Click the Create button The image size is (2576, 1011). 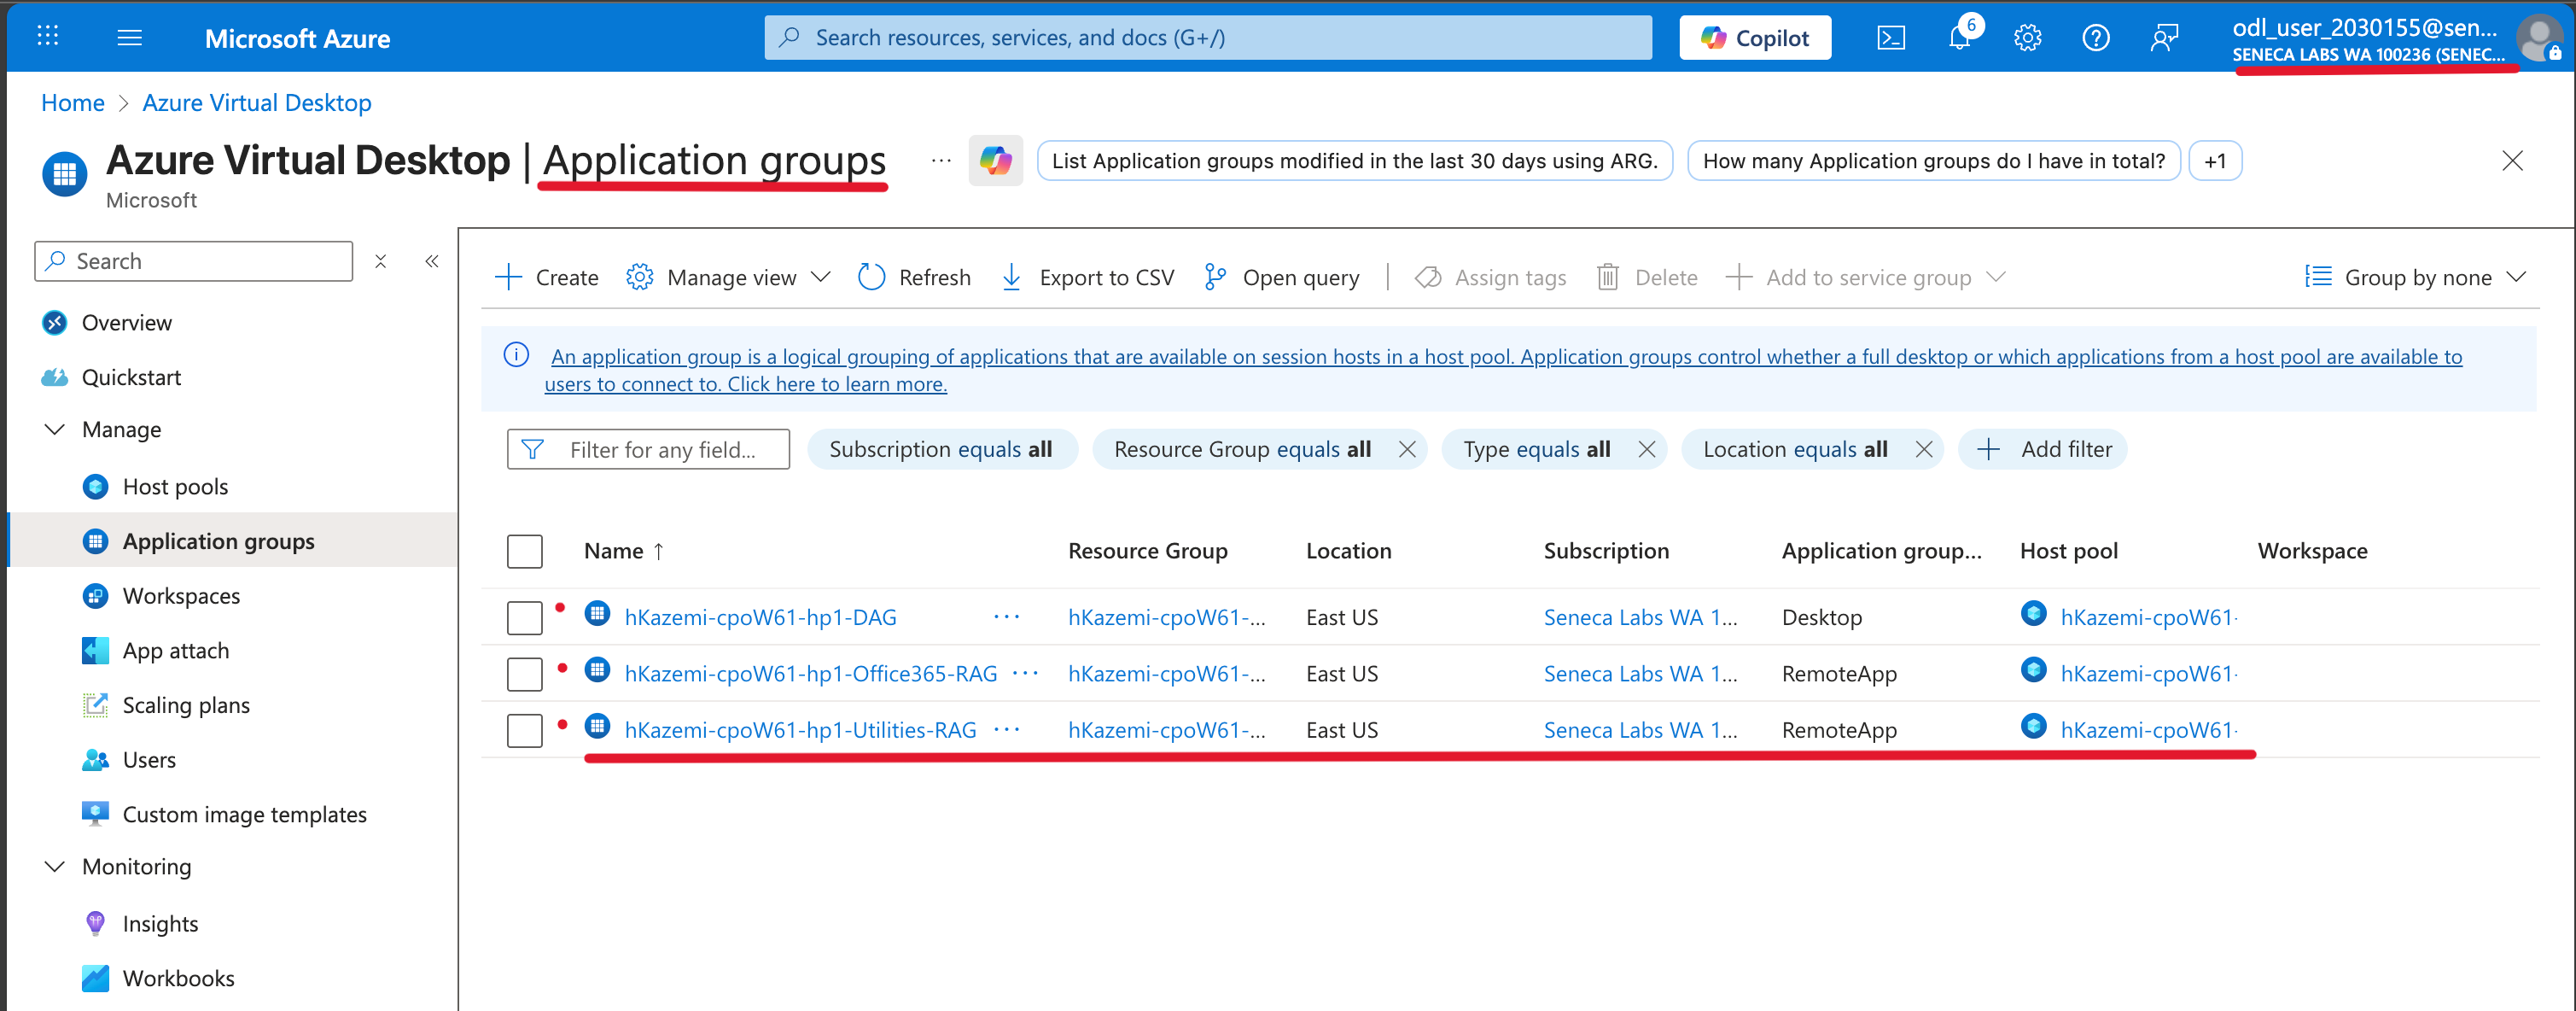click(547, 277)
